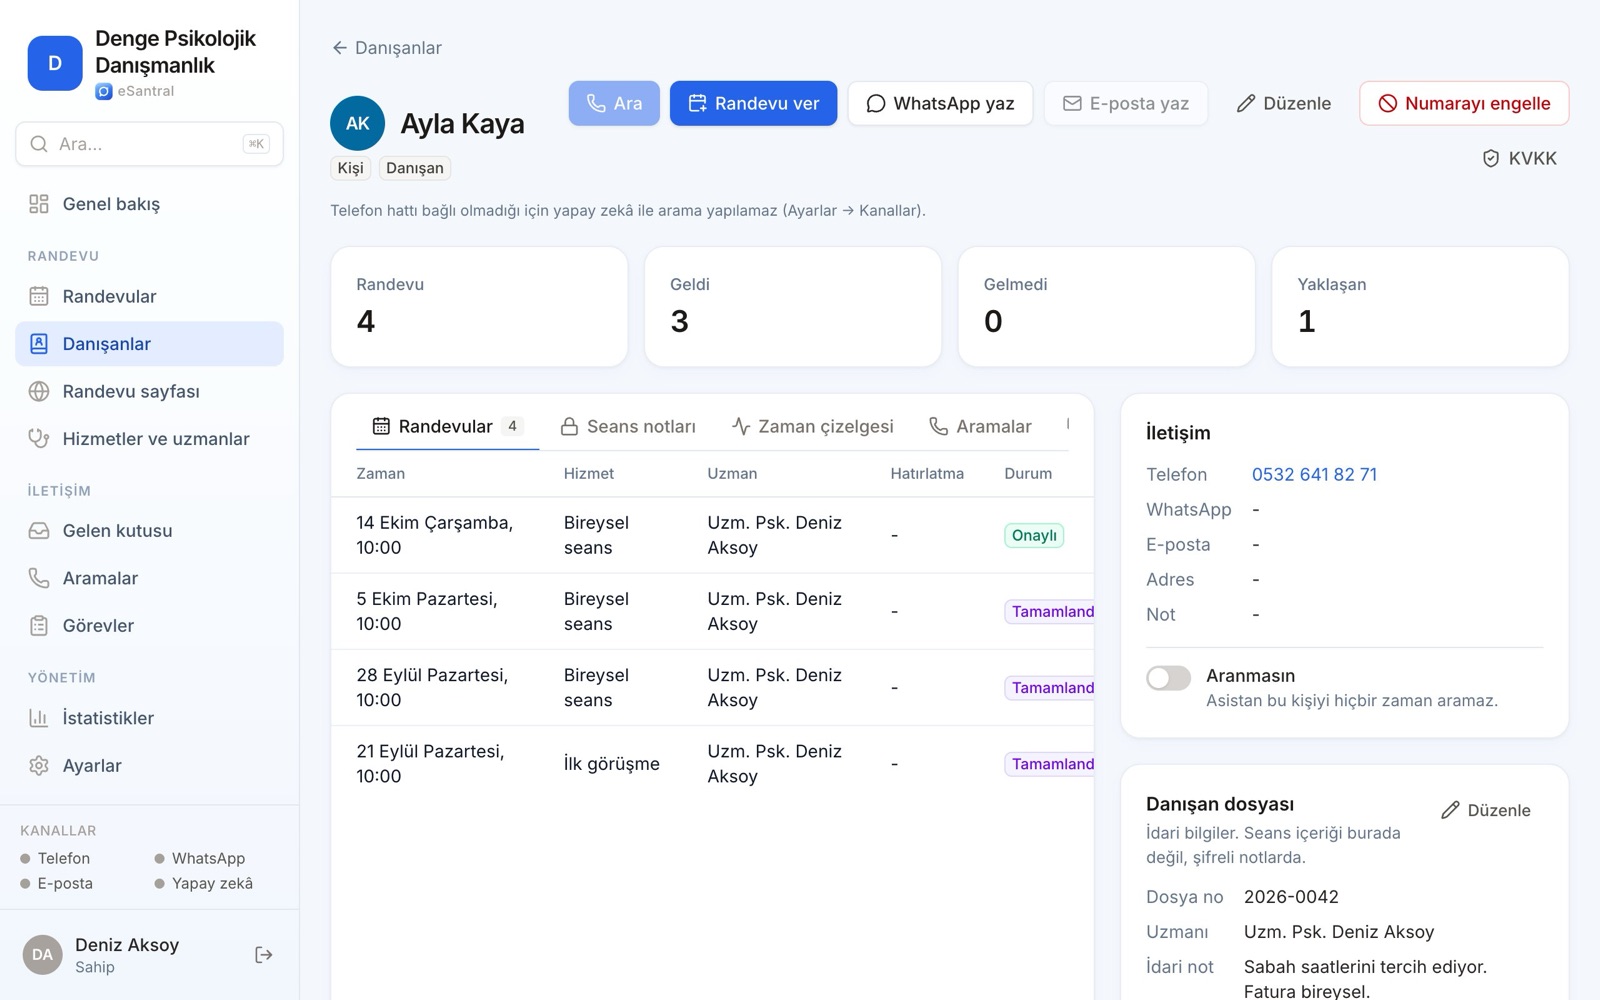Switch to Seans notları tab
Image resolution: width=1600 pixels, height=1000 pixels.
628,426
